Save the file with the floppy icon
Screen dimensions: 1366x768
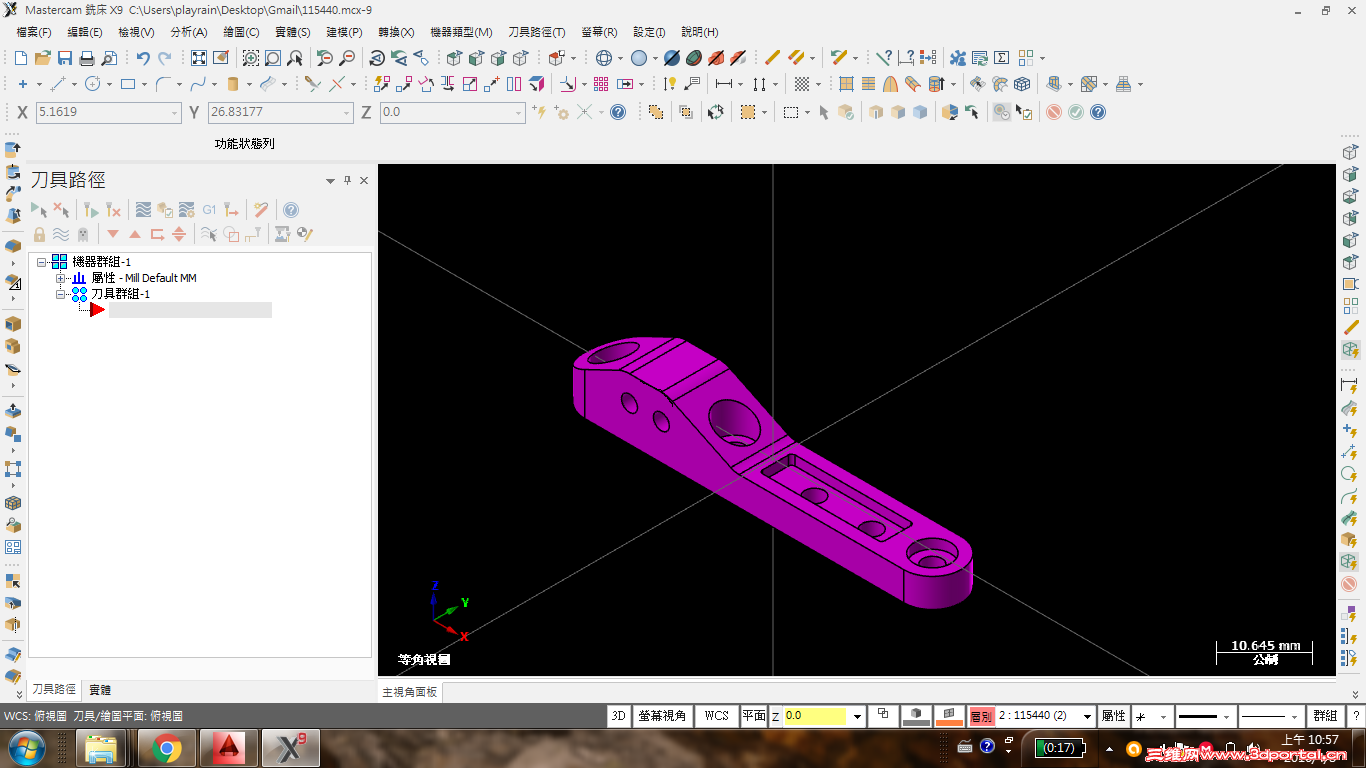tap(65, 58)
